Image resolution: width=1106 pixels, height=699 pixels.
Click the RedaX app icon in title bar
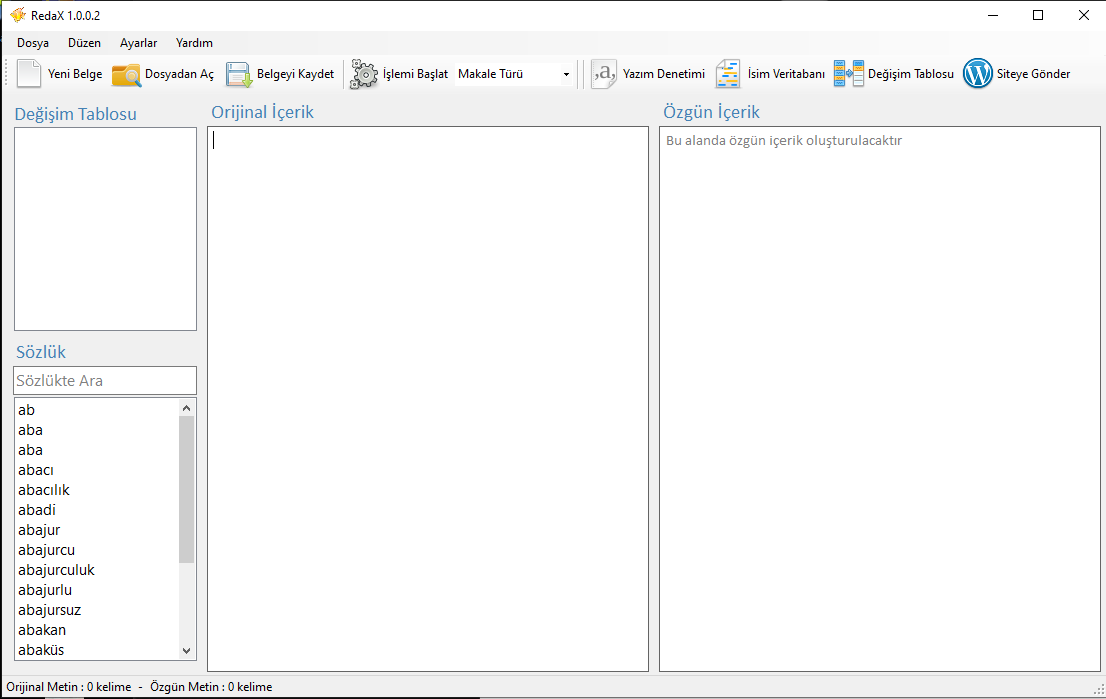pyautogui.click(x=18, y=15)
